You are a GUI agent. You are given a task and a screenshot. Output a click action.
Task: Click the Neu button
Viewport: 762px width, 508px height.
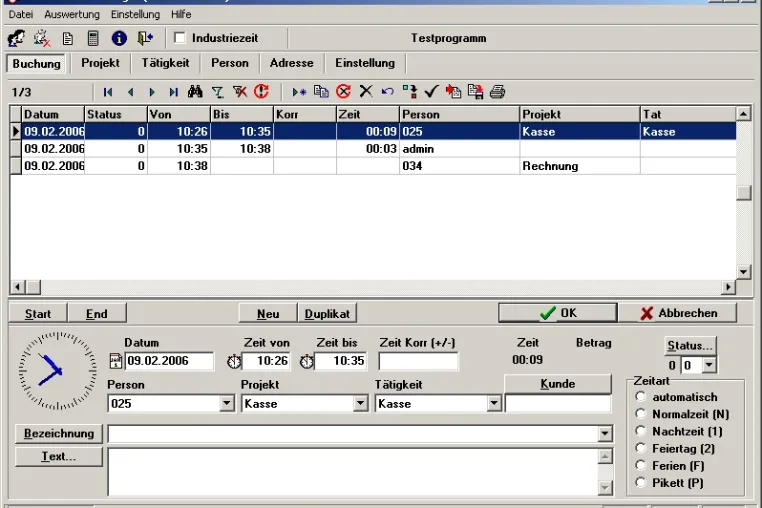[268, 314]
